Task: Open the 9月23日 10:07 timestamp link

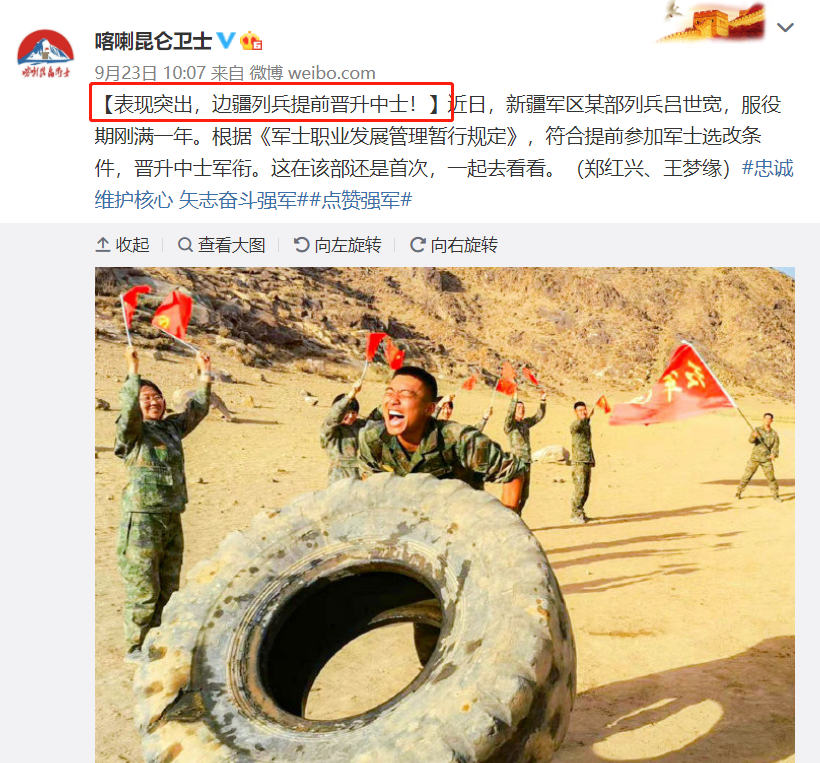Action: click(x=150, y=73)
